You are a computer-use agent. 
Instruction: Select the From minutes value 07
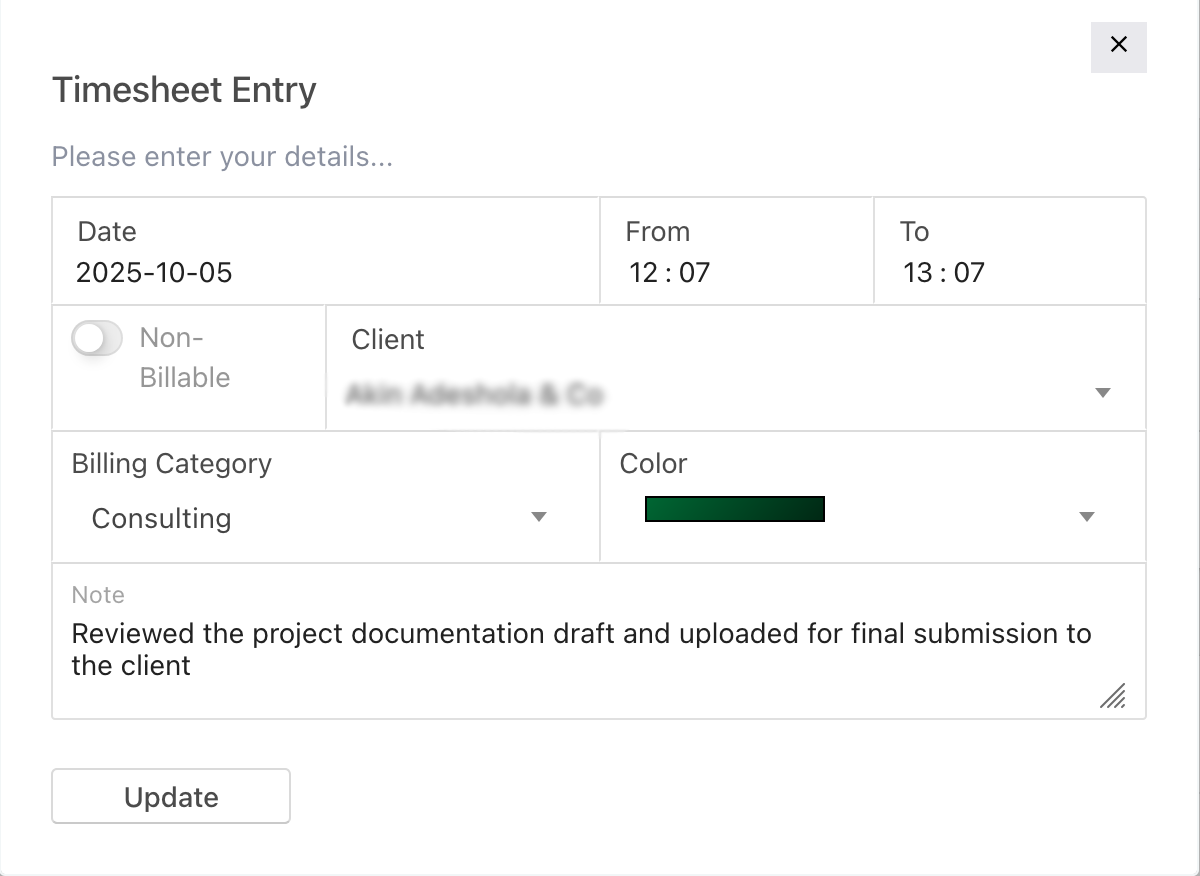tap(694, 273)
